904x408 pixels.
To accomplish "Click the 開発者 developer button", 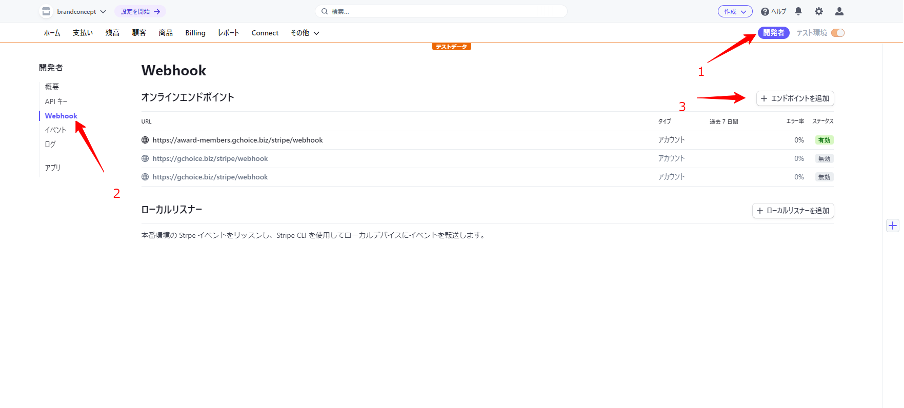I will (x=773, y=33).
